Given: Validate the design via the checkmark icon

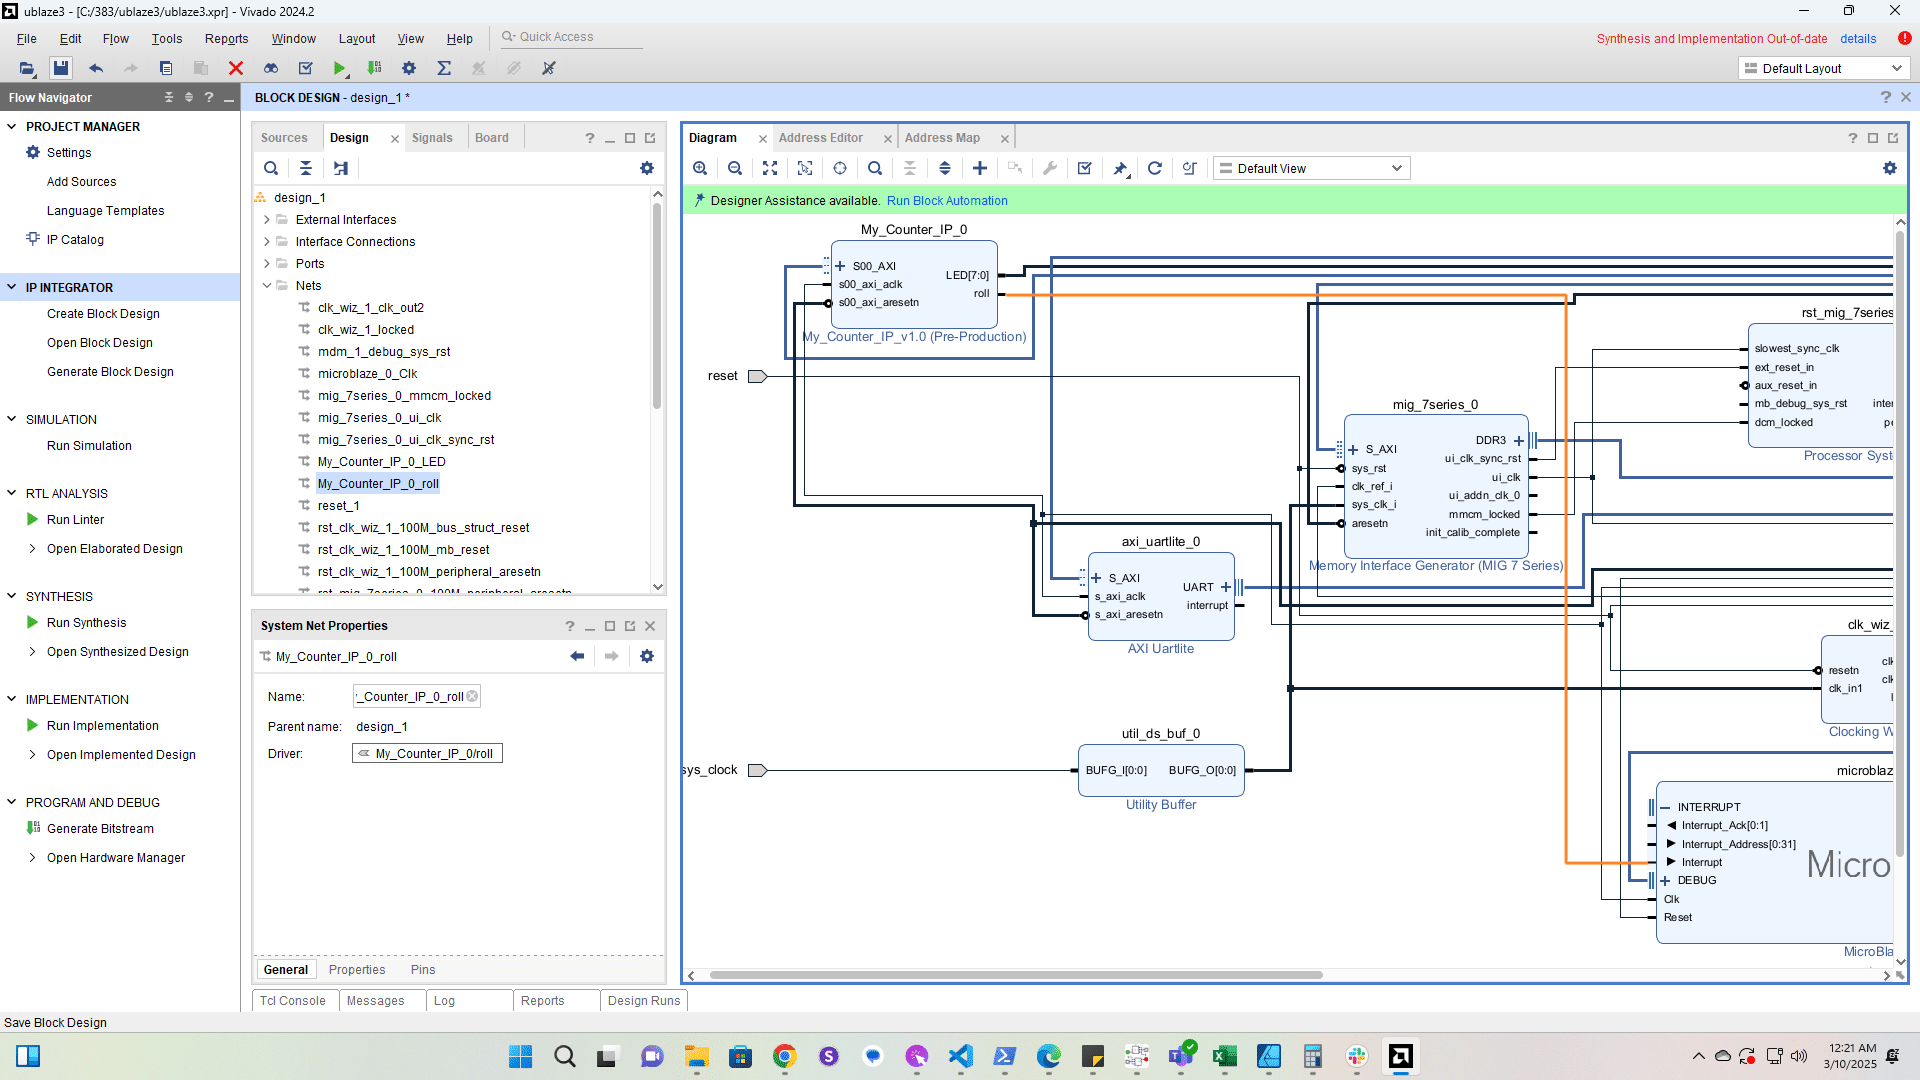Looking at the screenshot, I should 1084,168.
